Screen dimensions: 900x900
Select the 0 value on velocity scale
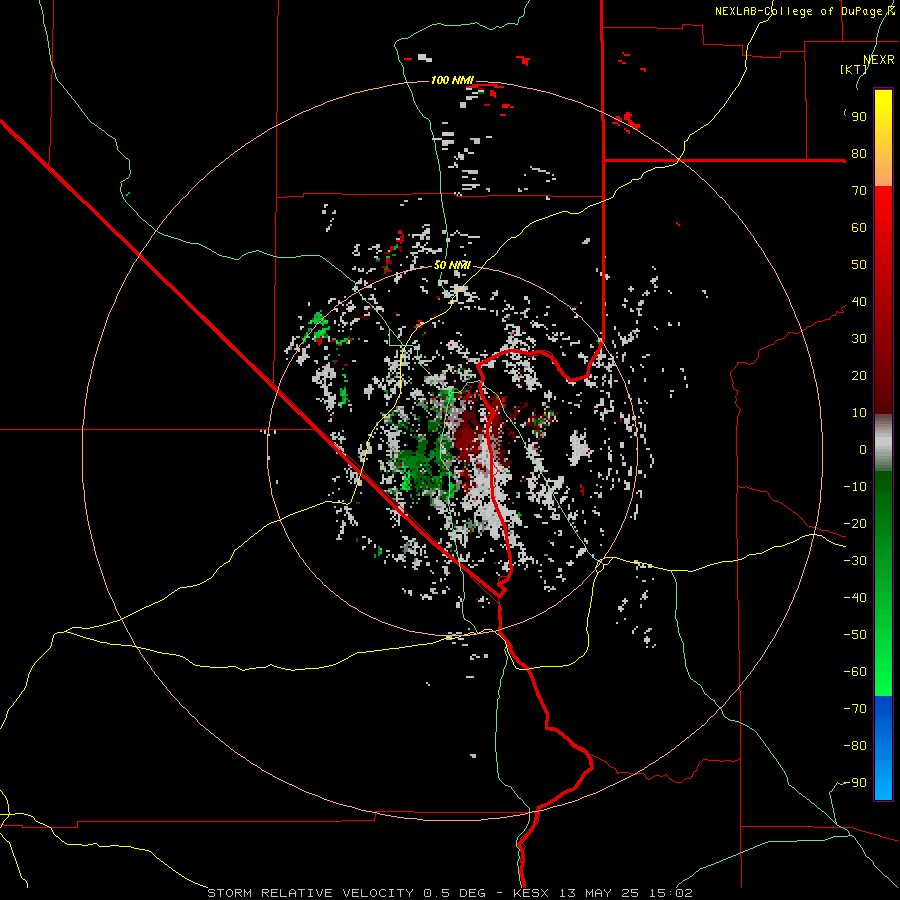point(863,450)
